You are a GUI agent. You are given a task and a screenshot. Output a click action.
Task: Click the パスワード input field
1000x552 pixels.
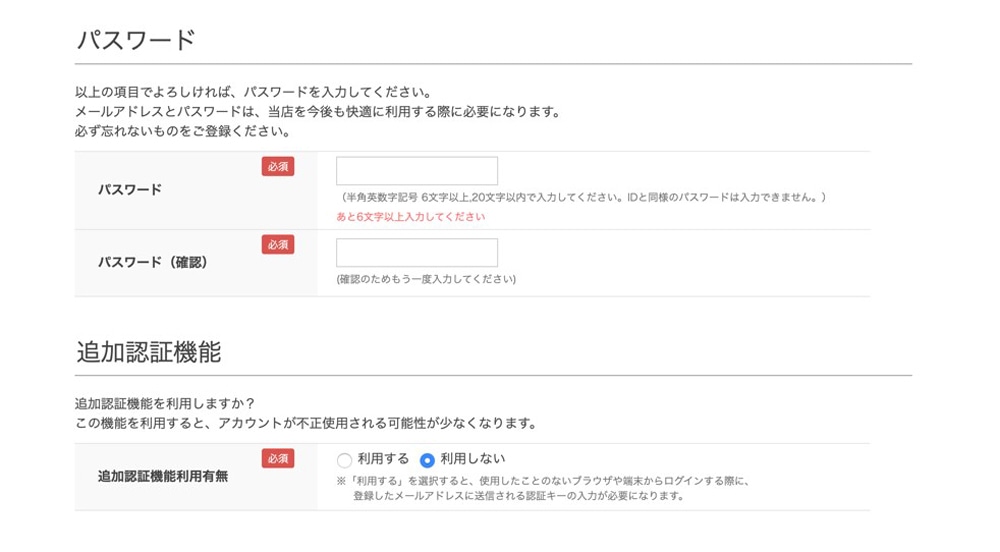coord(417,171)
